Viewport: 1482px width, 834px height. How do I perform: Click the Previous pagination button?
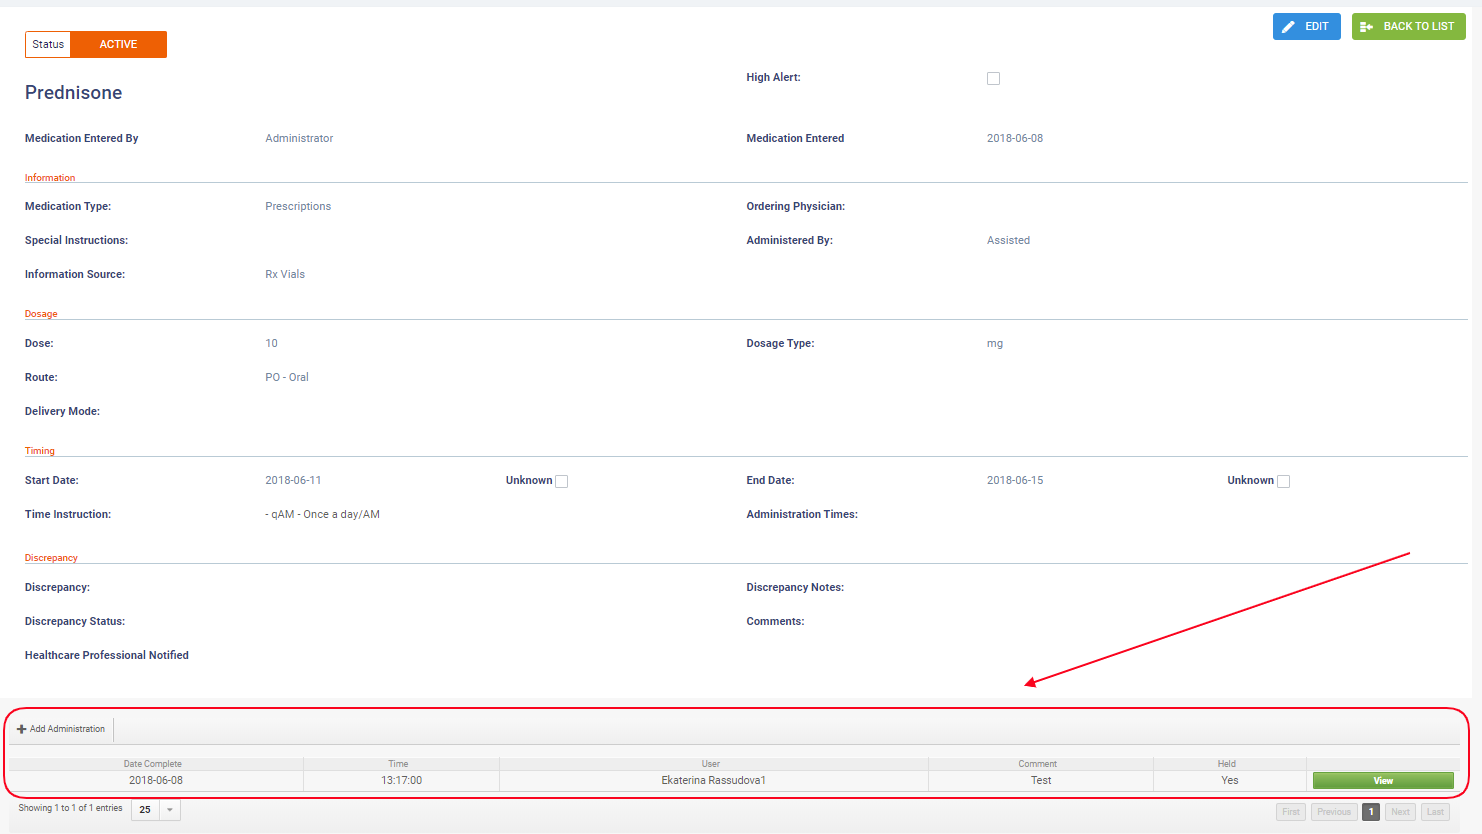(1333, 812)
